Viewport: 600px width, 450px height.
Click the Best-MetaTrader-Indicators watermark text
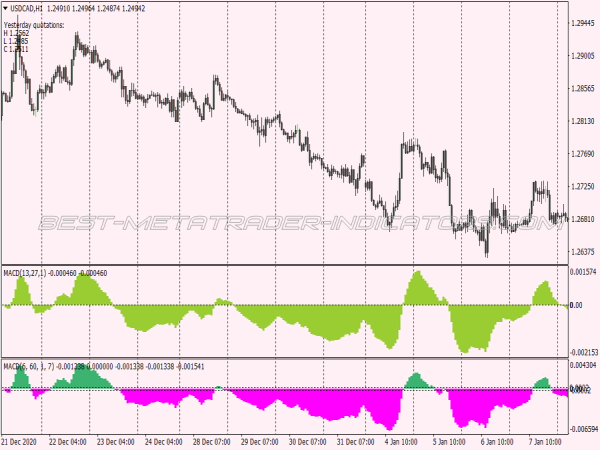tap(300, 222)
